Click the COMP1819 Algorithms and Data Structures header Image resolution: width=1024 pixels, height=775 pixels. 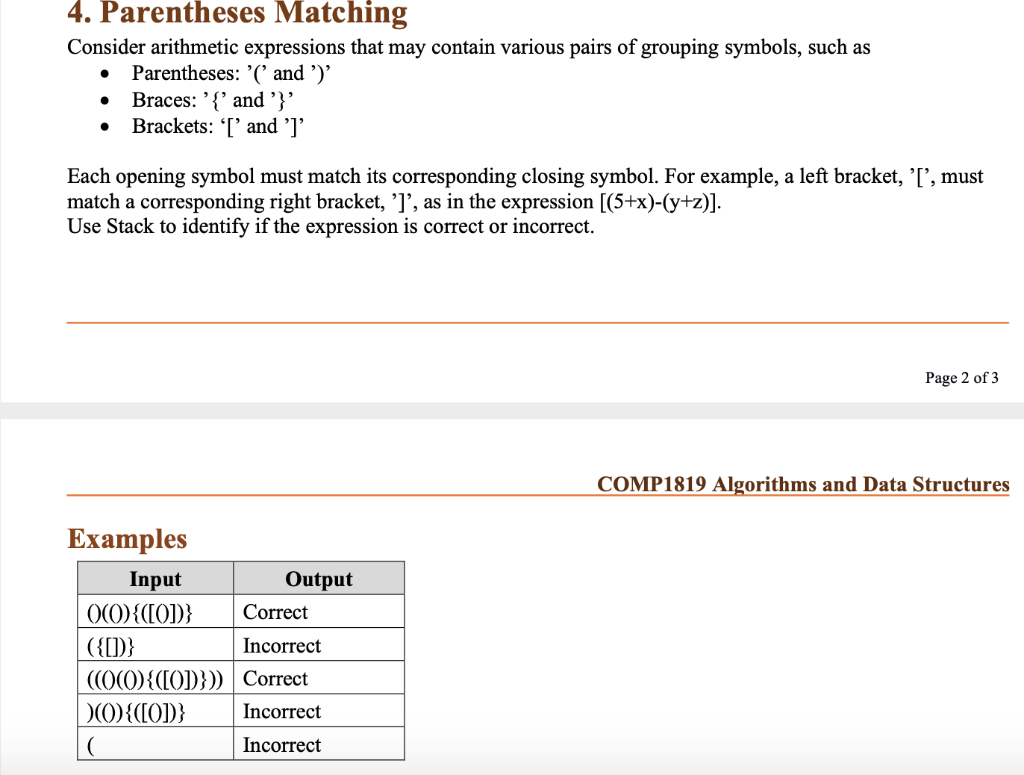click(x=801, y=484)
